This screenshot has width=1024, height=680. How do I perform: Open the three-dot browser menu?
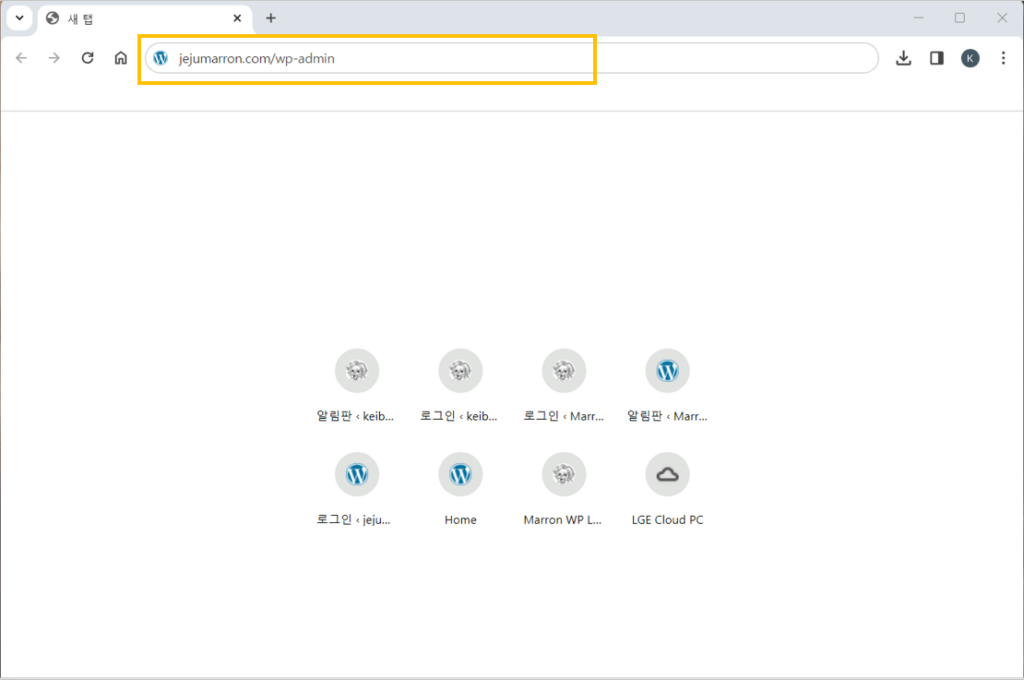click(x=1003, y=58)
